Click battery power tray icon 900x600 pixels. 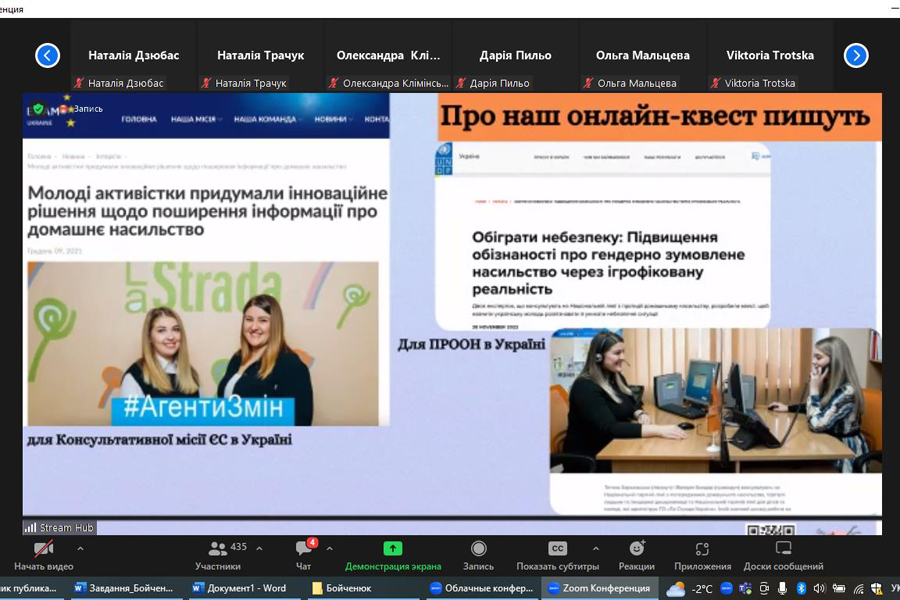tap(839, 588)
